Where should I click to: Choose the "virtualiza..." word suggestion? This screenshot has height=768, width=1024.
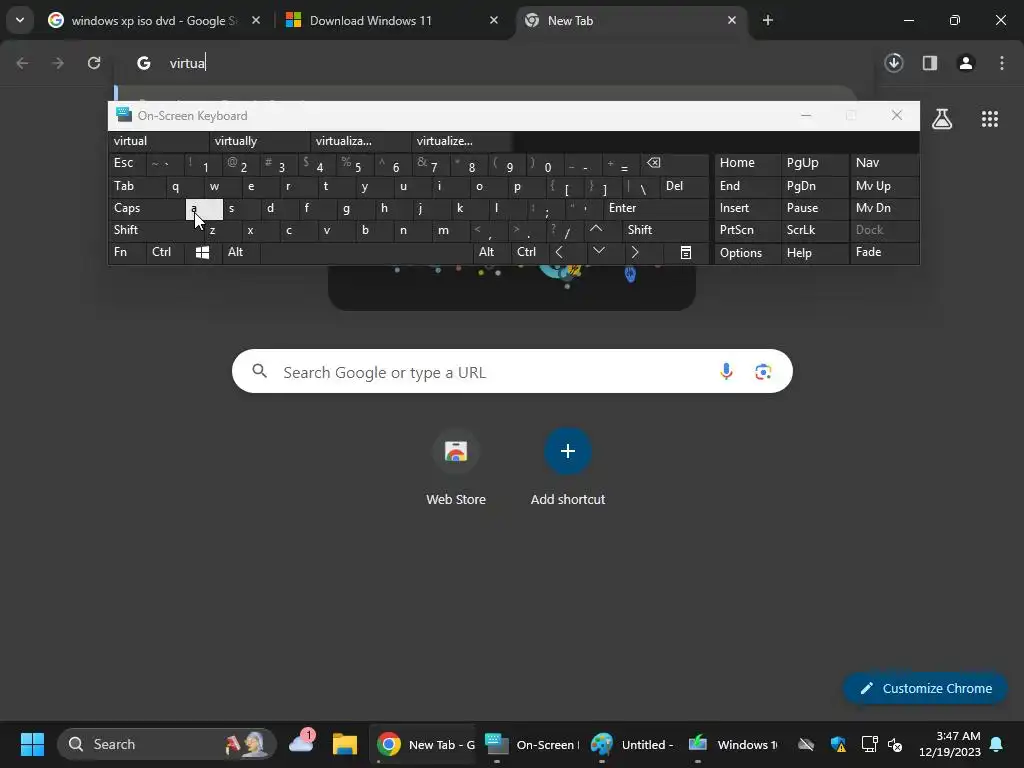pos(360,141)
